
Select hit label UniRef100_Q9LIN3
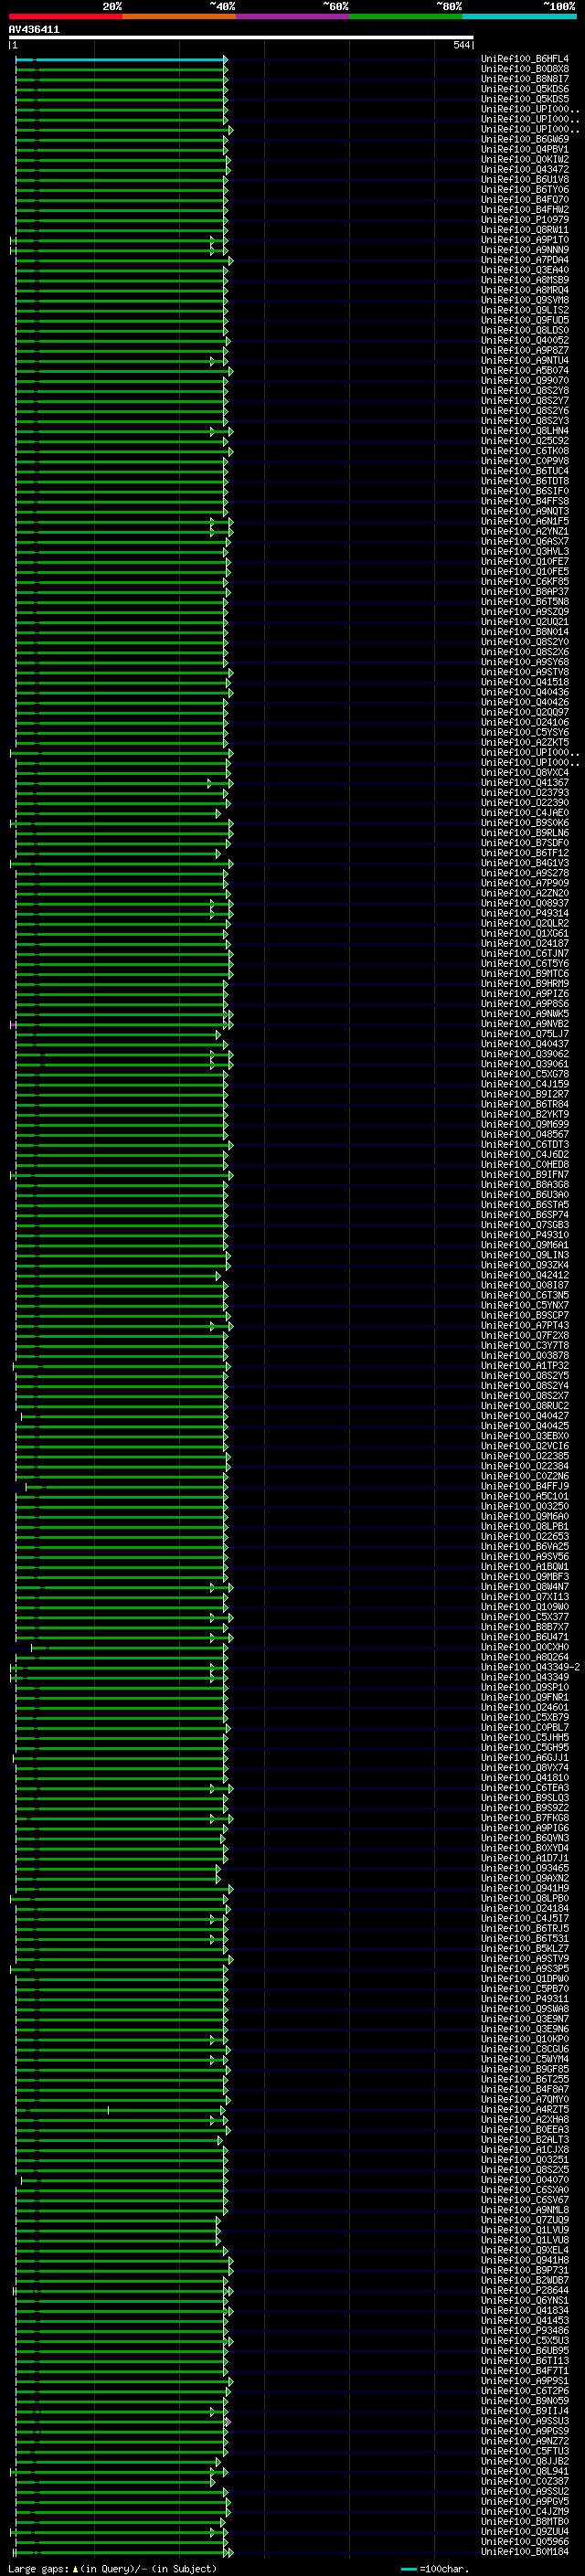pyautogui.click(x=524, y=1255)
